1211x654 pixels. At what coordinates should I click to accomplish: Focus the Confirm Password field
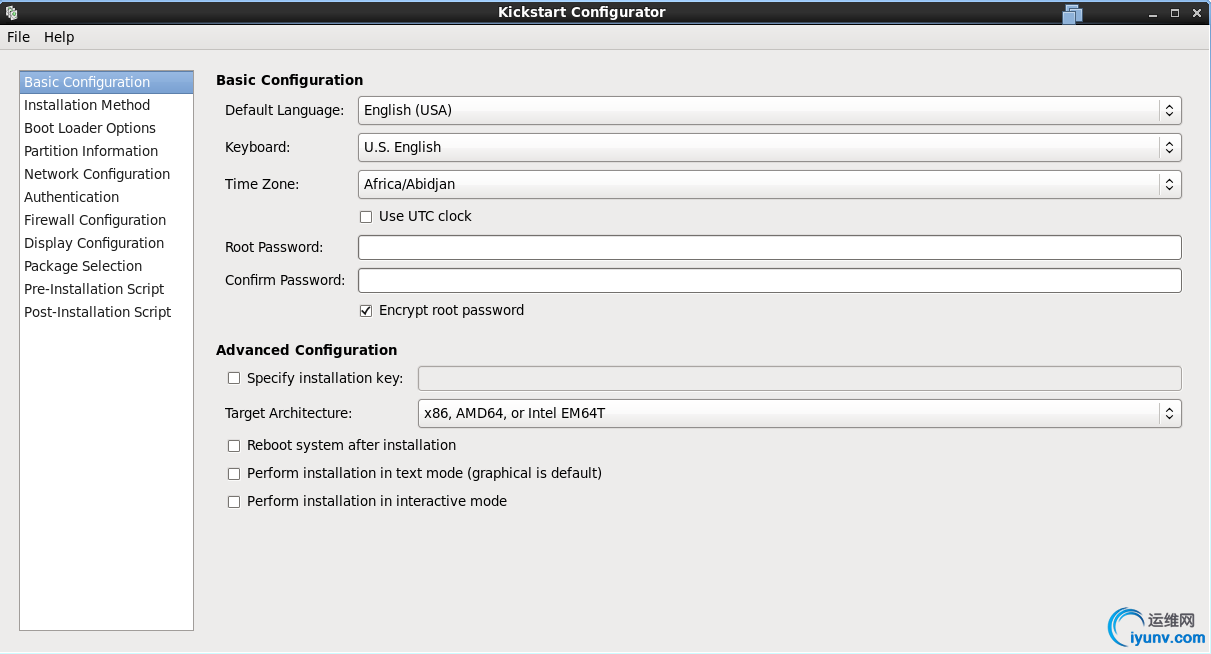769,280
